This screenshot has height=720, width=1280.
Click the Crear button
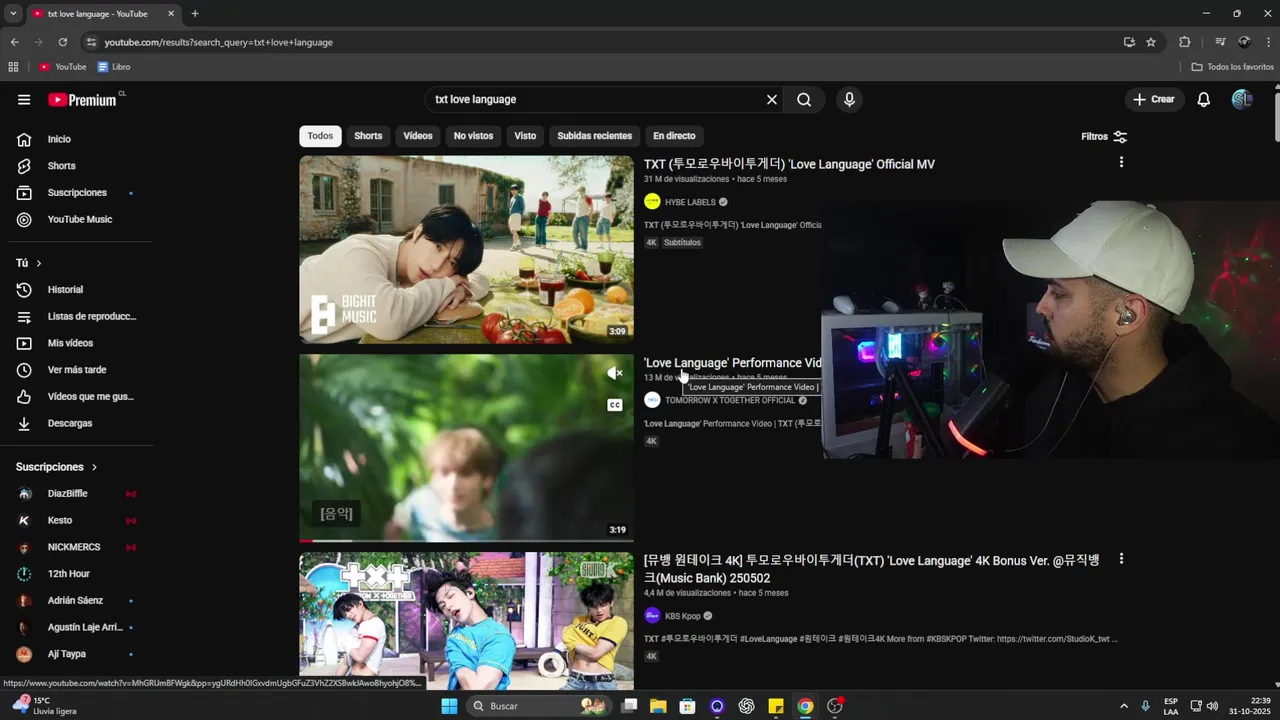[x=1154, y=100]
